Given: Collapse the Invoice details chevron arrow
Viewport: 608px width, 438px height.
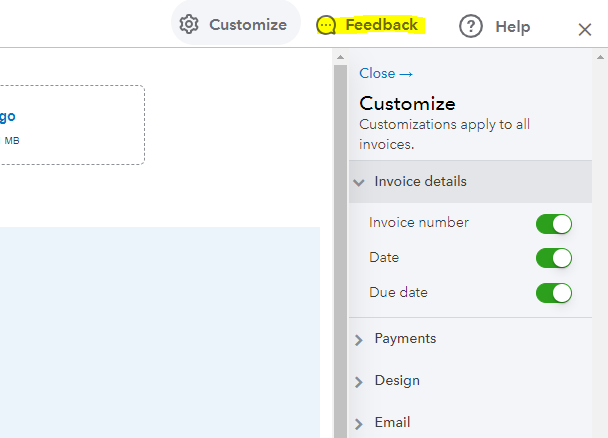Looking at the screenshot, I should pyautogui.click(x=358, y=183).
